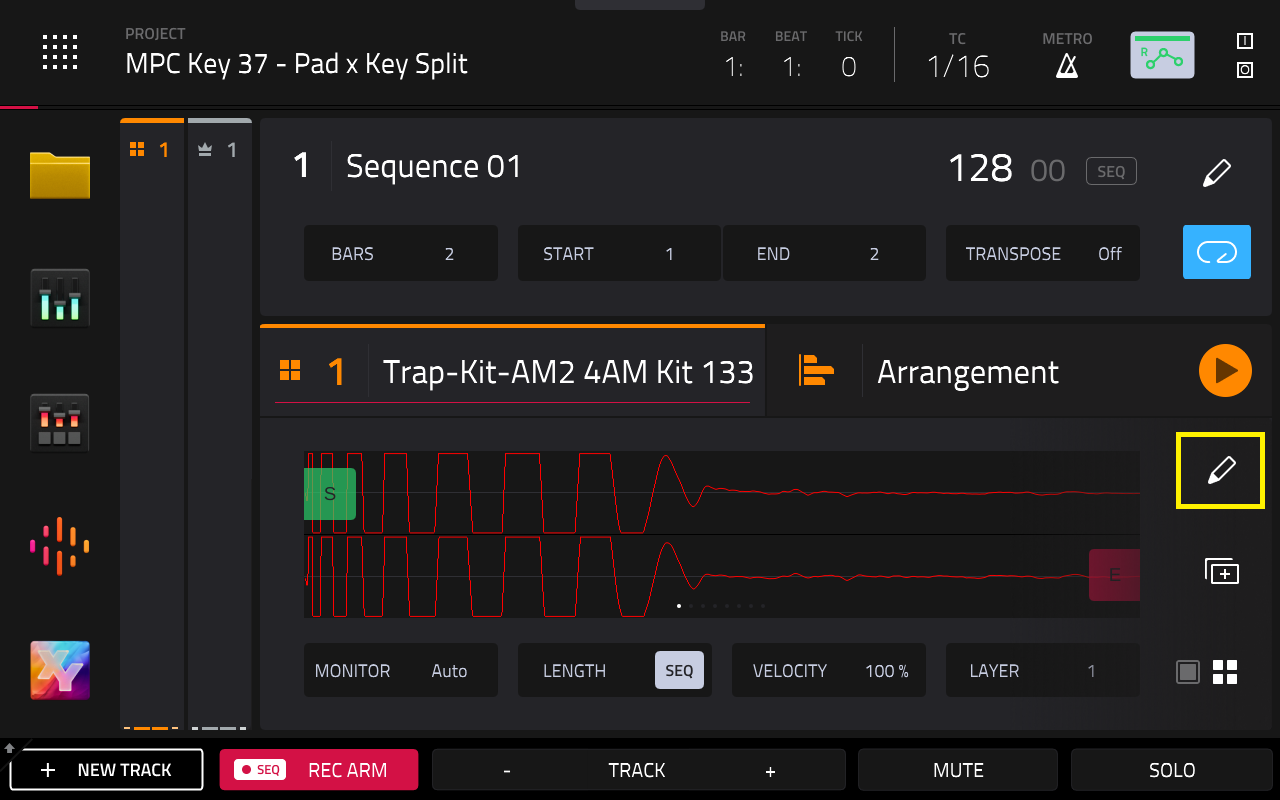
Task: Toggle REC ARM
Action: point(319,770)
